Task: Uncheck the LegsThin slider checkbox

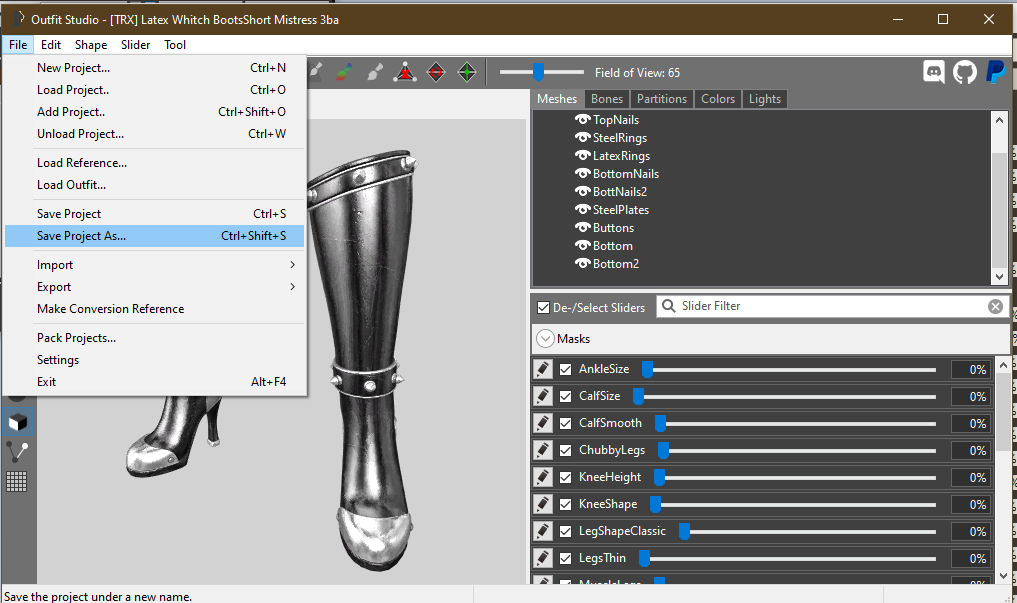Action: coord(566,558)
